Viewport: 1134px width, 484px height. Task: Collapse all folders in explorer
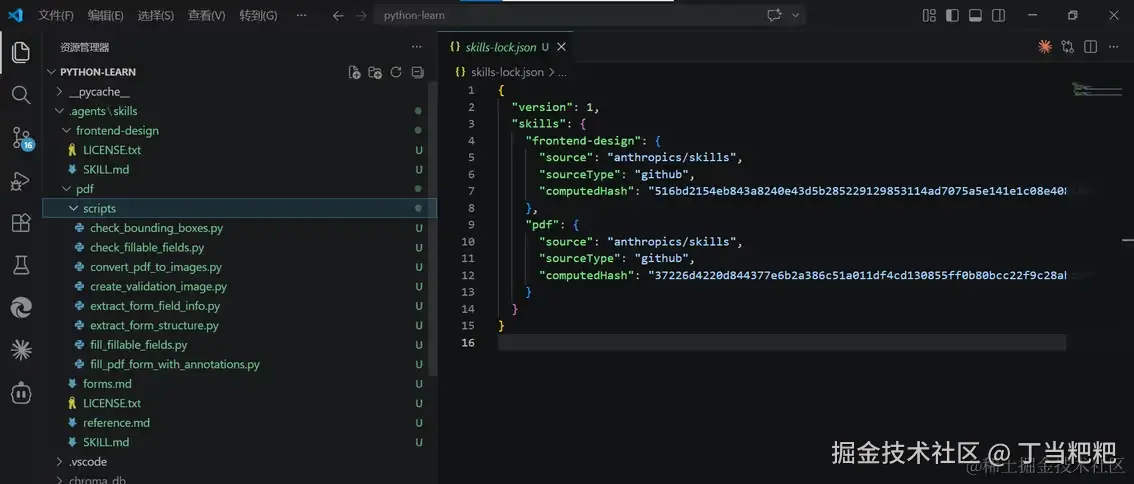point(417,72)
